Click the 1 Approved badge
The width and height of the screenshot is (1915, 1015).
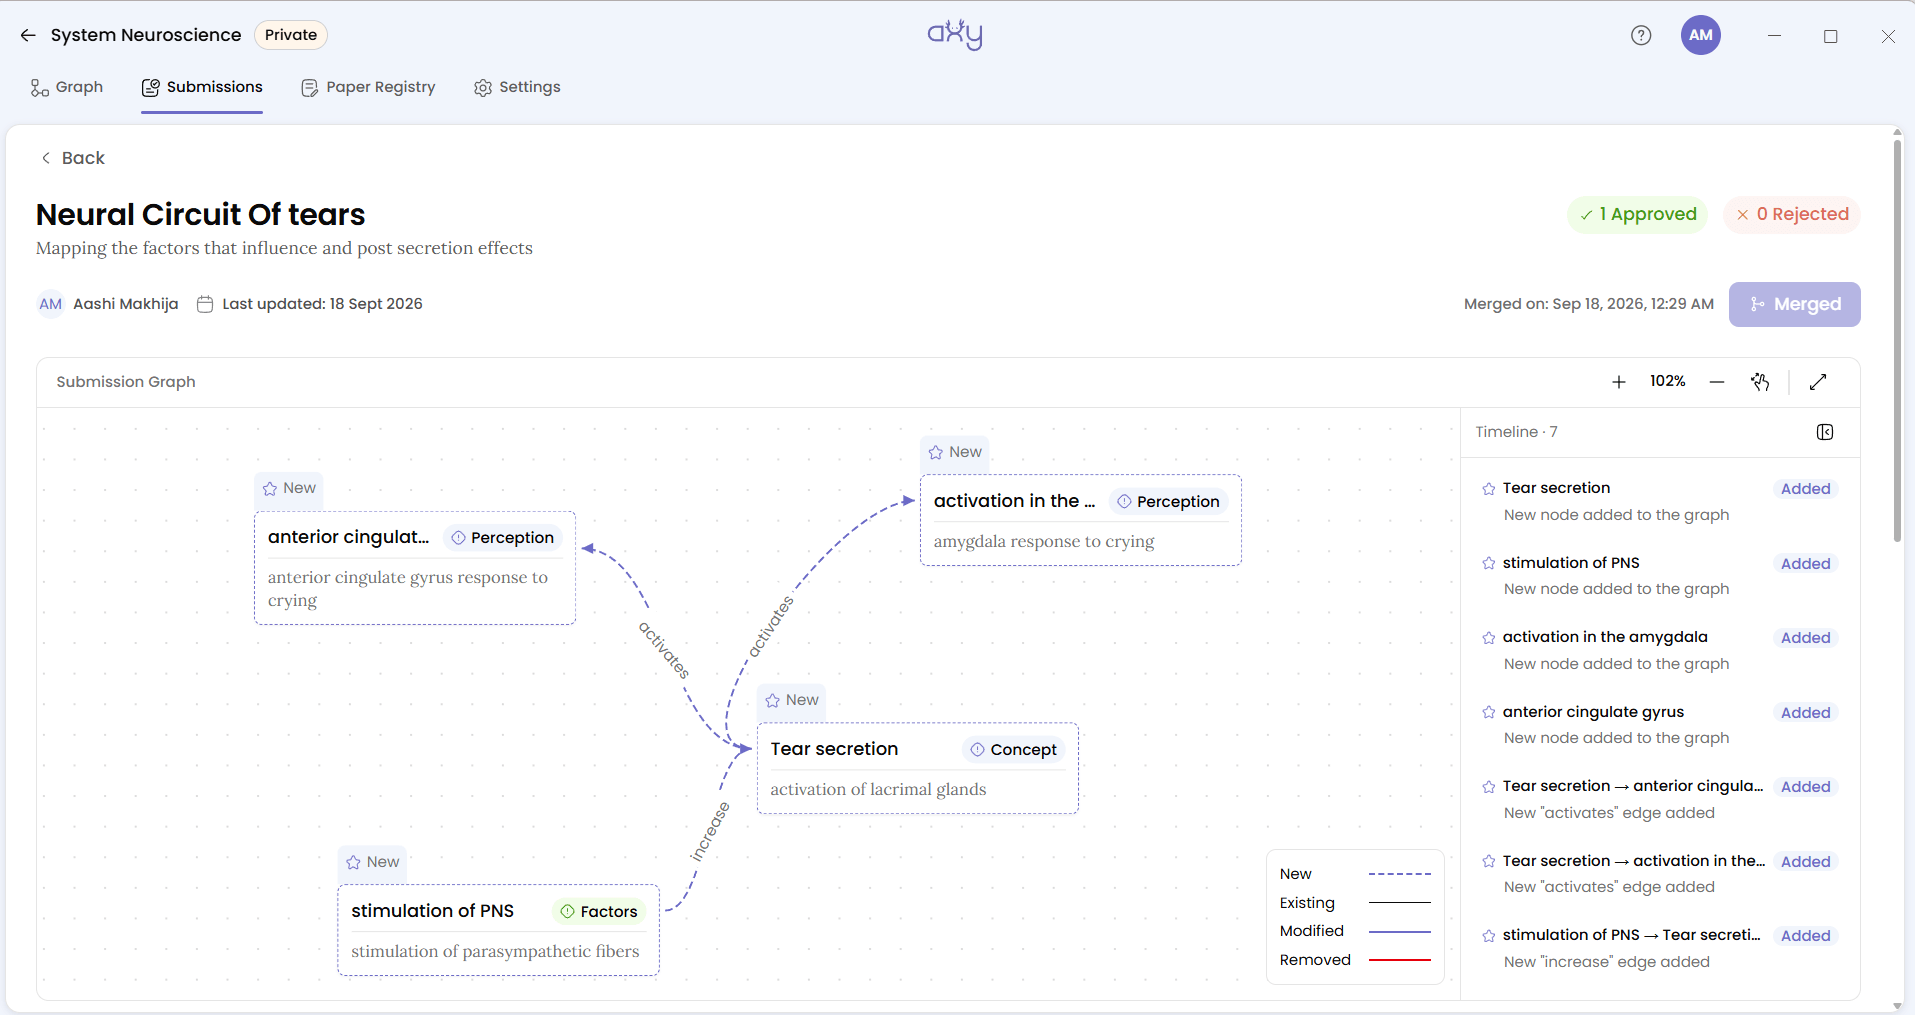click(x=1638, y=214)
